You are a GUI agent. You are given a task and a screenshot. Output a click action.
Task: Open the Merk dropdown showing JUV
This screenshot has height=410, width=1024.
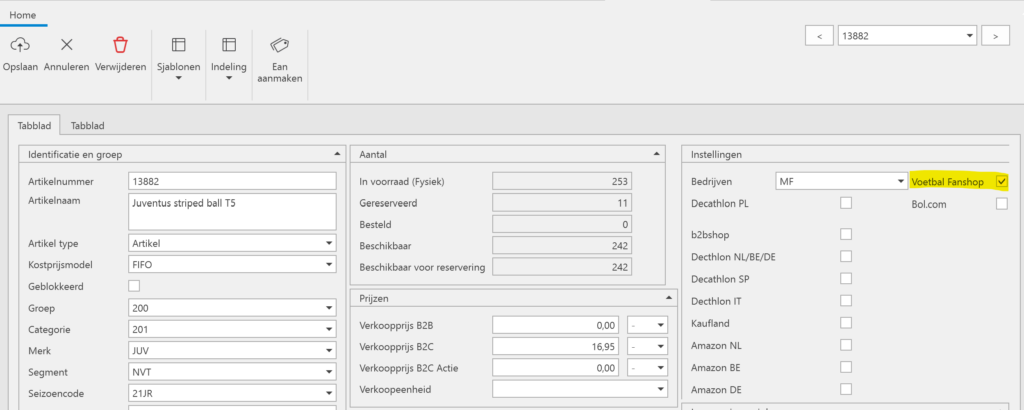coord(233,351)
